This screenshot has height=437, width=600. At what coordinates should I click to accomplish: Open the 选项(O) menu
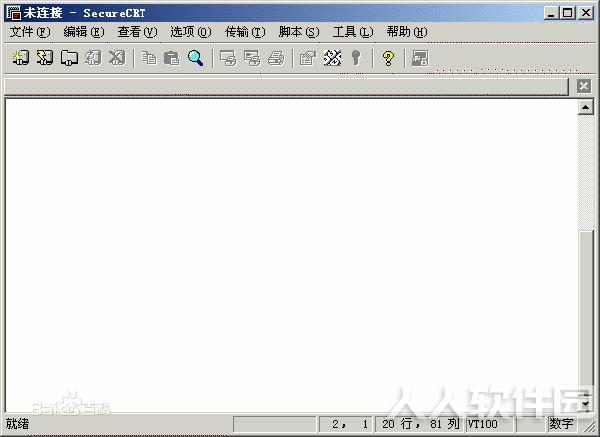coord(191,32)
